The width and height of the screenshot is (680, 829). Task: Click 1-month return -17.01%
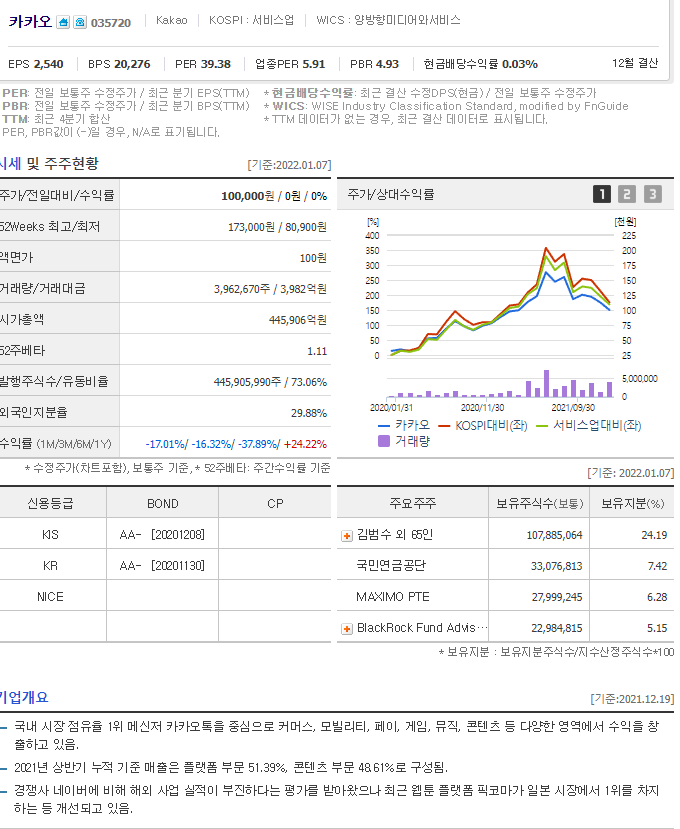(x=165, y=444)
